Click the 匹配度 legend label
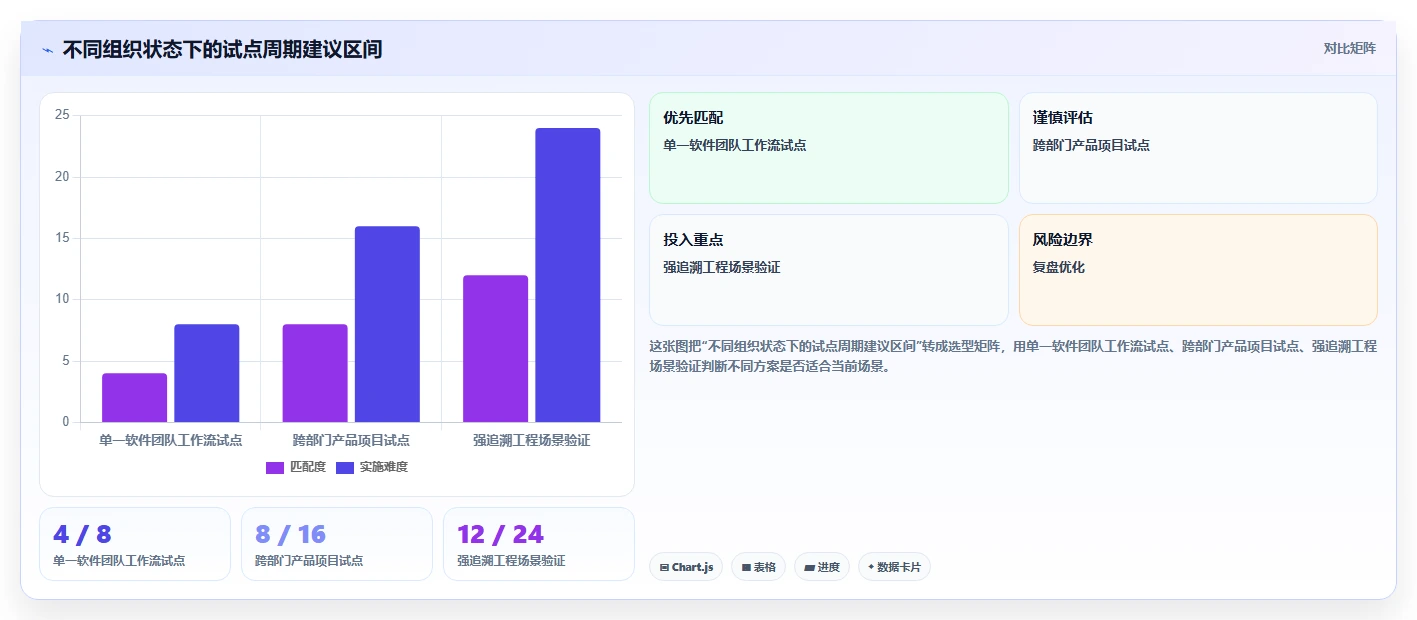The height and width of the screenshot is (620, 1417). pyautogui.click(x=308, y=467)
